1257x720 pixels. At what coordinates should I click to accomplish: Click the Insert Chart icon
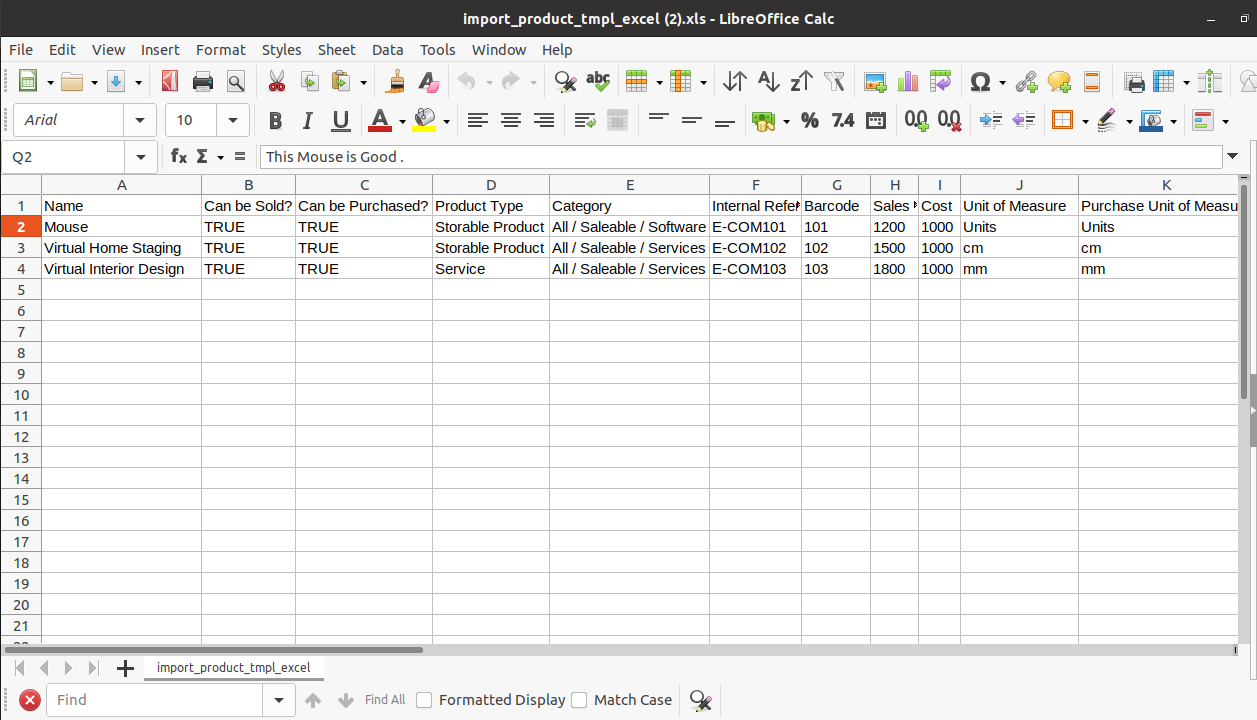tap(908, 82)
